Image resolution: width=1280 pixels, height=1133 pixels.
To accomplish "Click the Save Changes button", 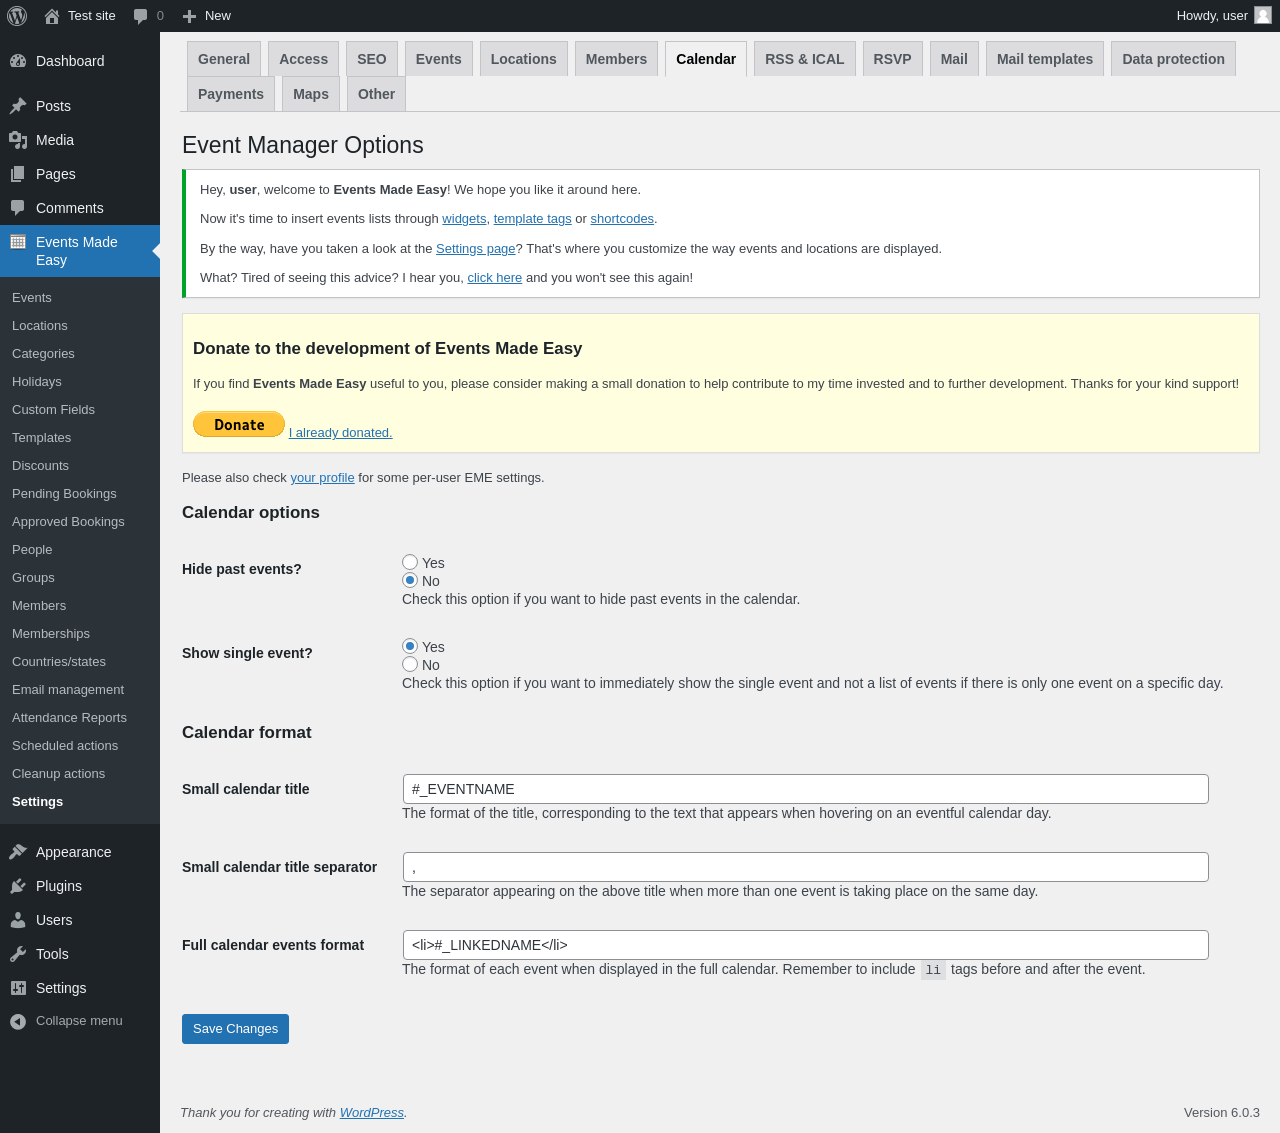I will (235, 1029).
